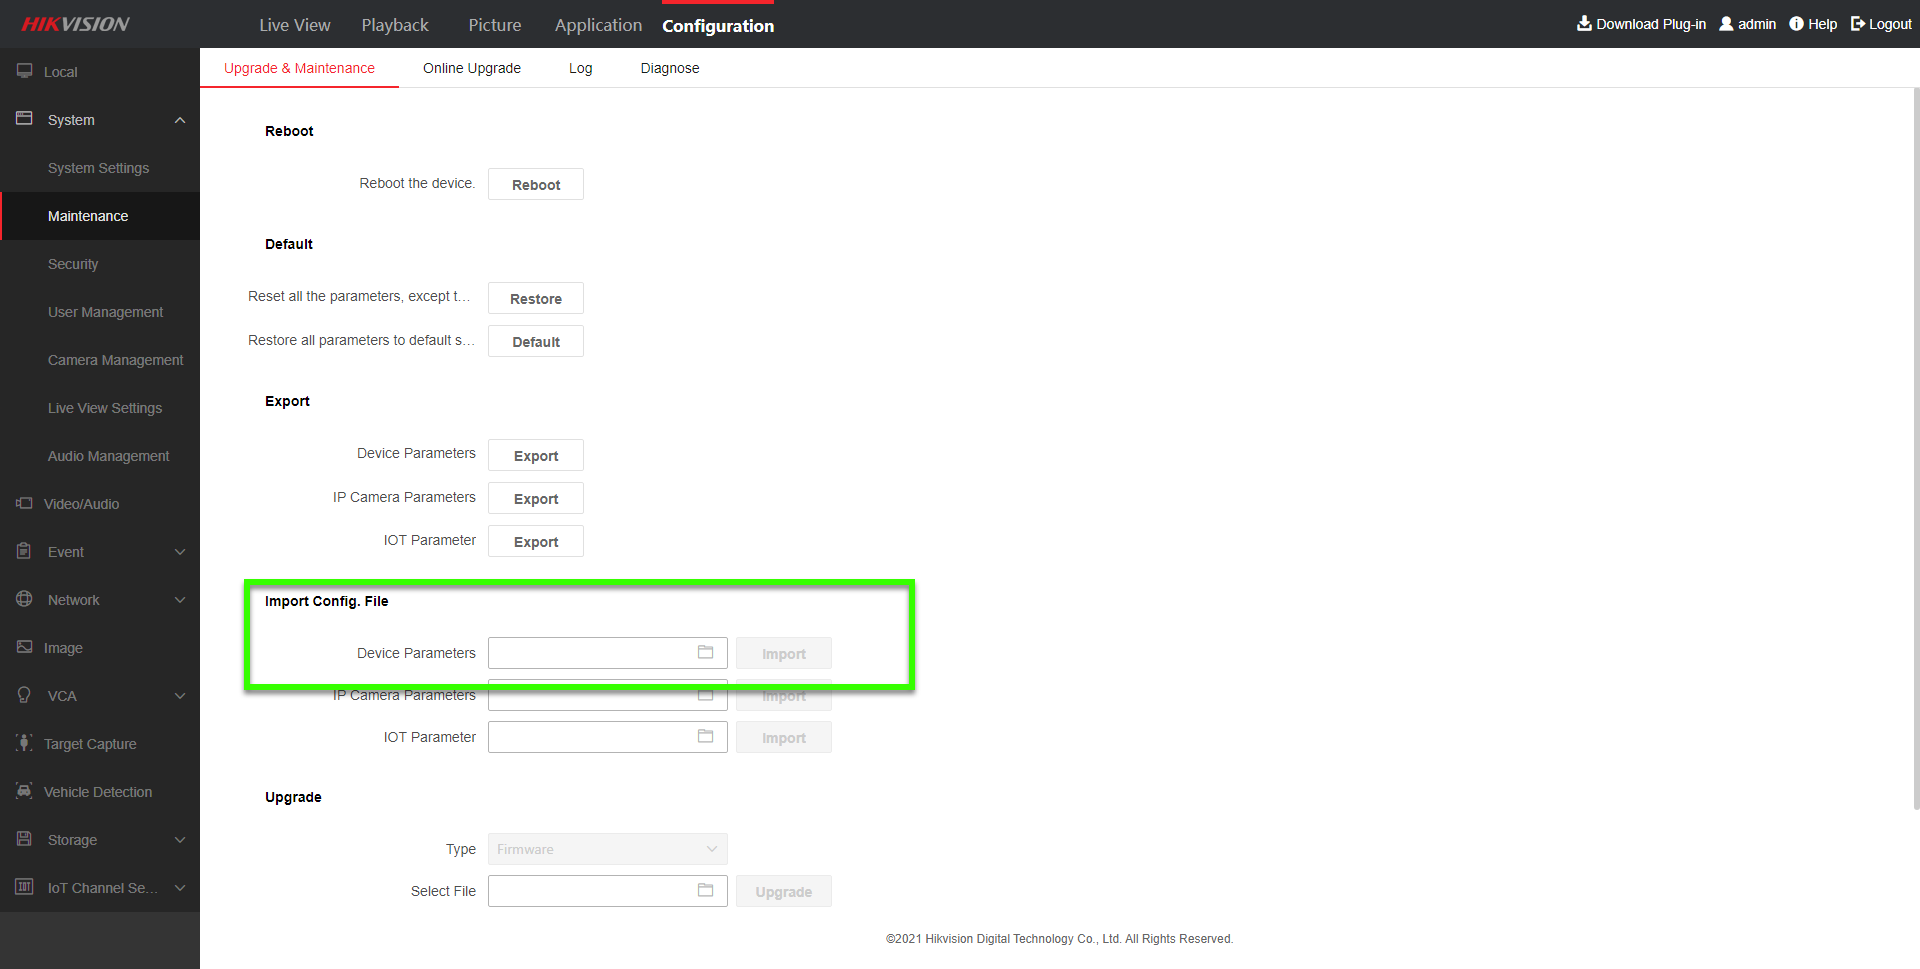The width and height of the screenshot is (1920, 969).
Task: Click the admin user icon
Action: click(x=1726, y=23)
